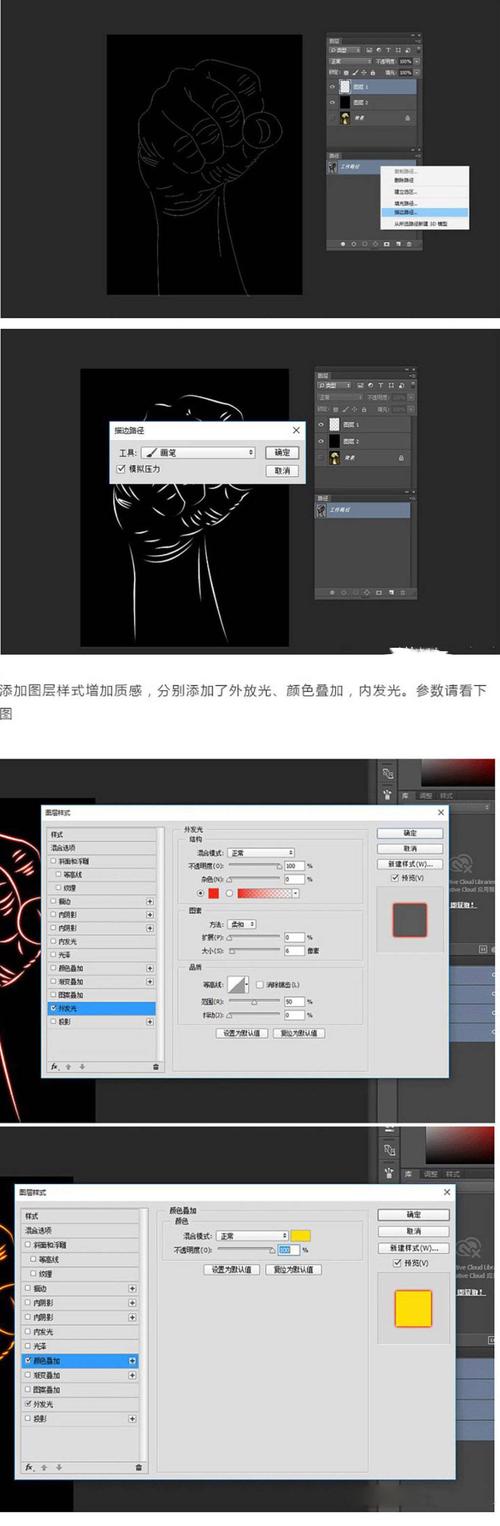Tick 光泽 checkbox in Color Overlay dialog
The image size is (500, 1526).
click(28, 1346)
